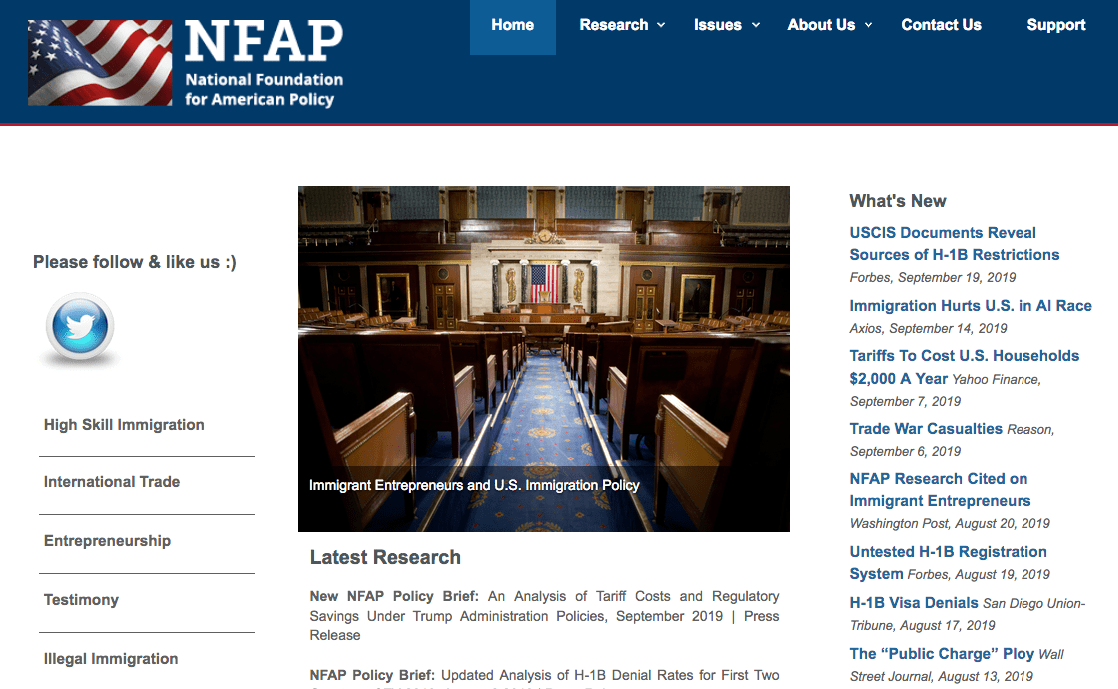Click the NFAP American flag logo
The height and width of the screenshot is (689, 1118).
tap(100, 63)
